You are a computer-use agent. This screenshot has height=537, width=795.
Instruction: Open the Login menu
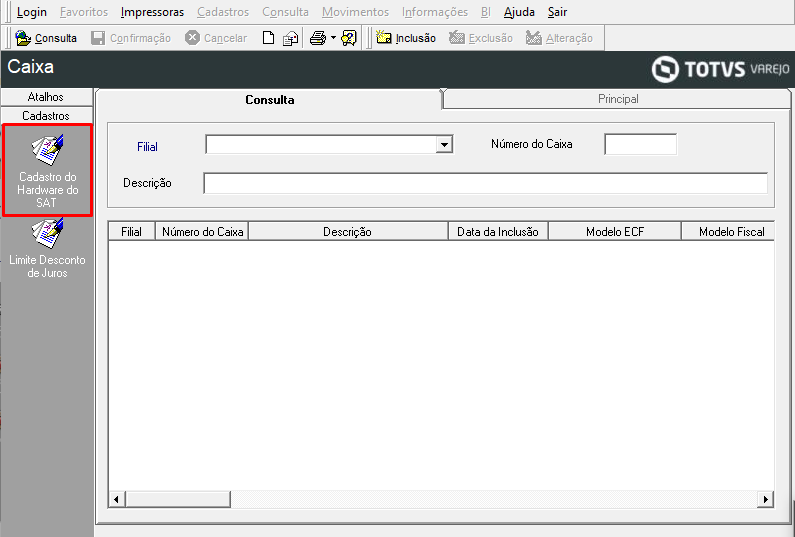coord(31,12)
